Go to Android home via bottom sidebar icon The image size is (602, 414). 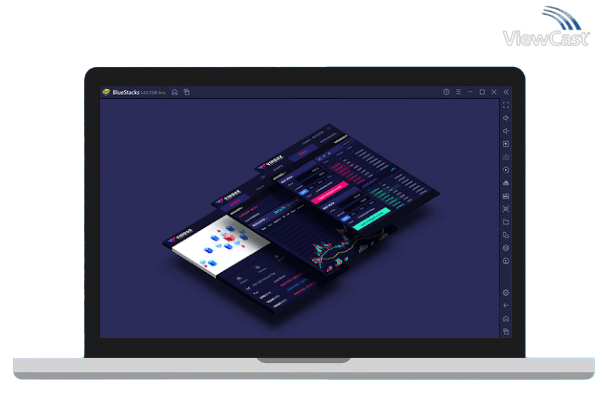[506, 319]
